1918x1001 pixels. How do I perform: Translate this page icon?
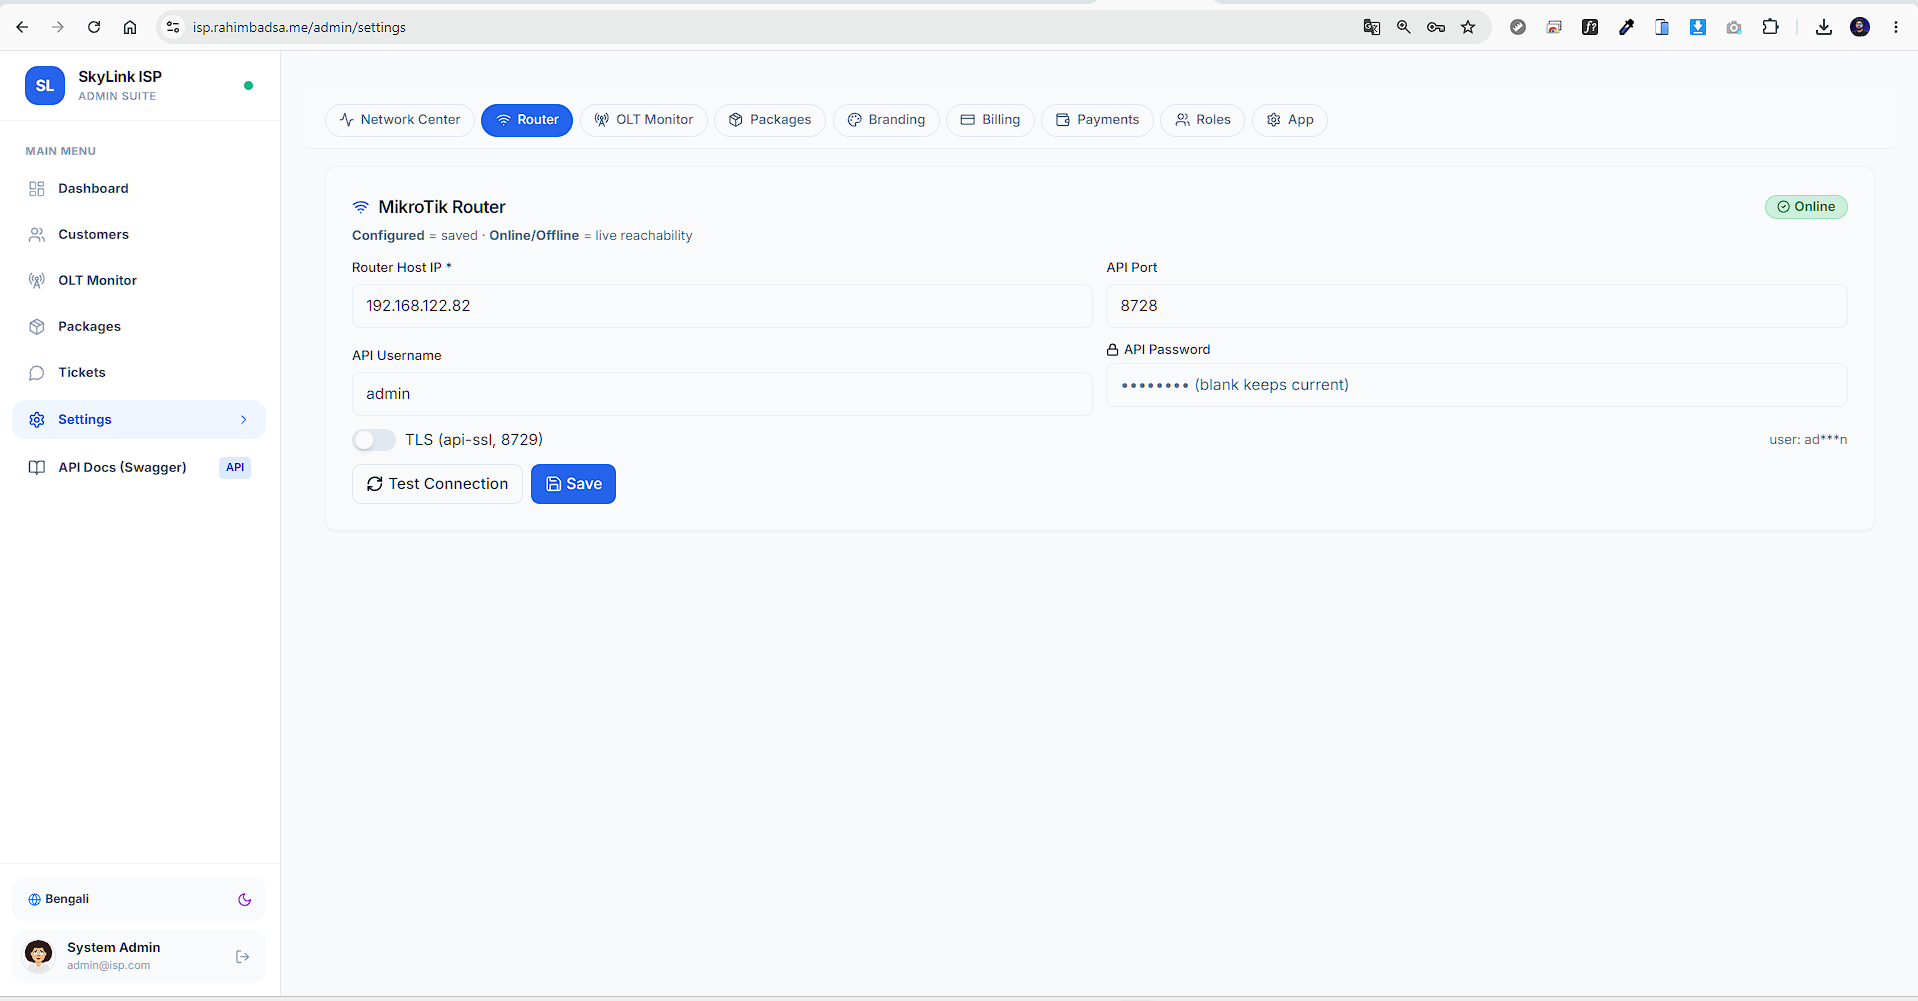point(1372,27)
